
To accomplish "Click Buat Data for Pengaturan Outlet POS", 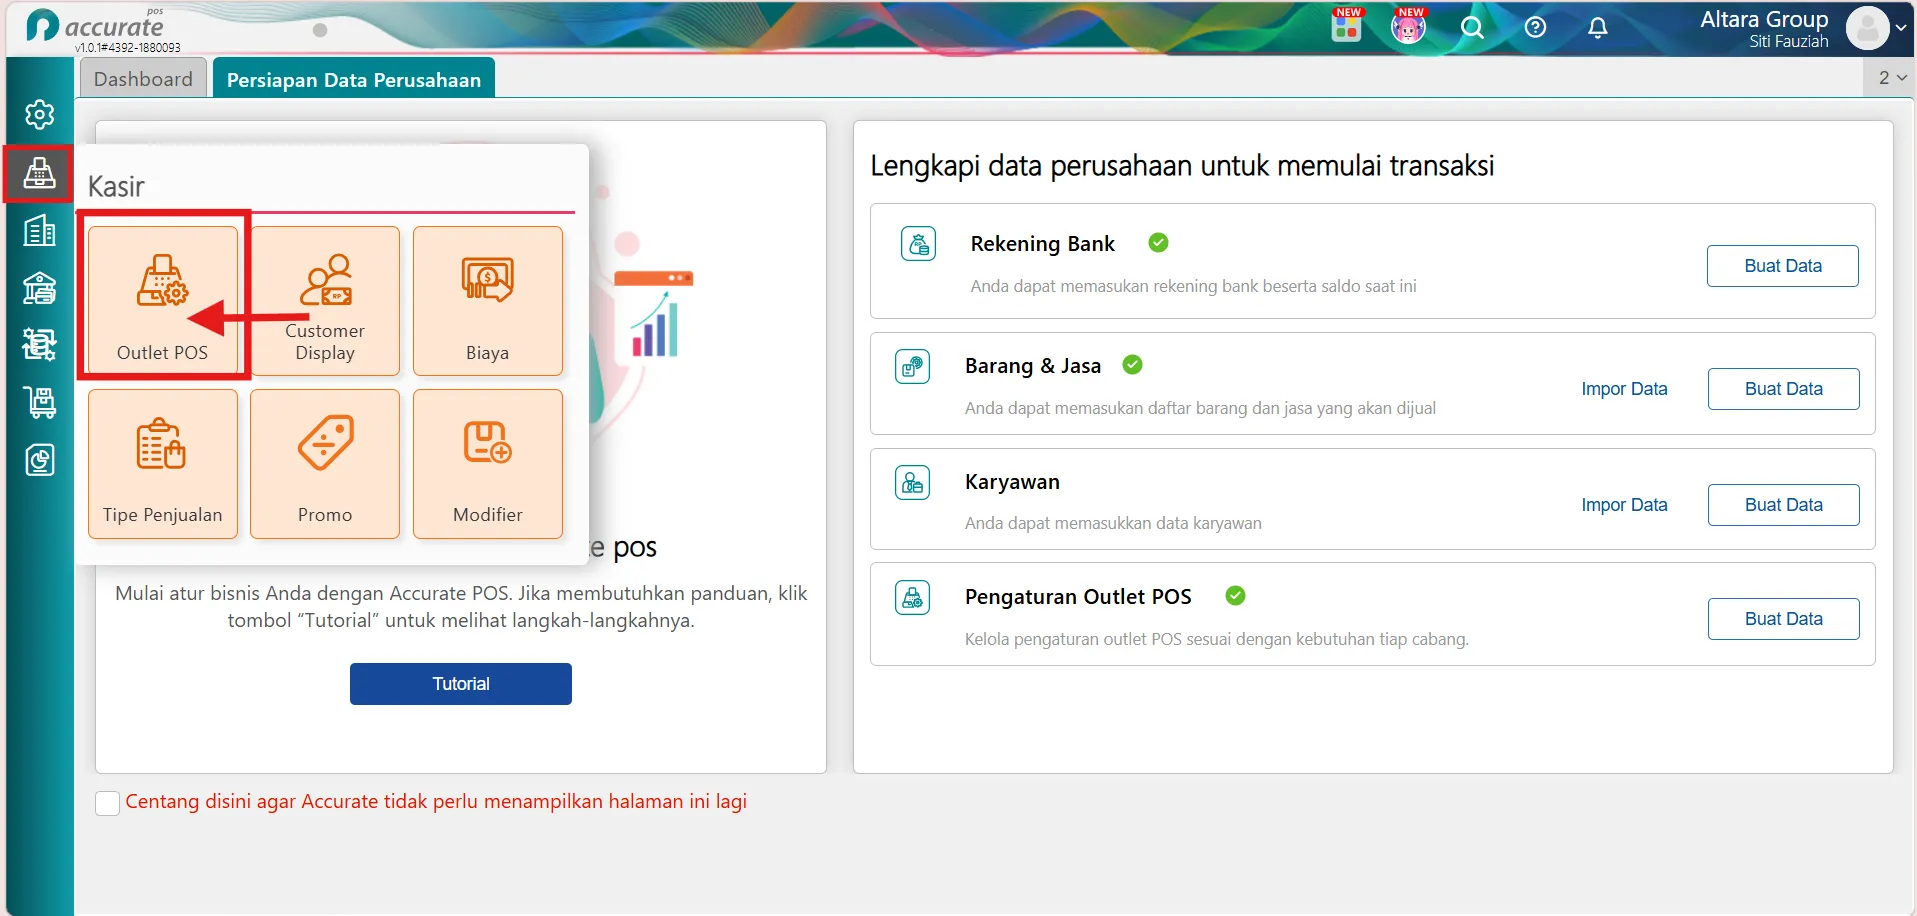I will click(1784, 619).
